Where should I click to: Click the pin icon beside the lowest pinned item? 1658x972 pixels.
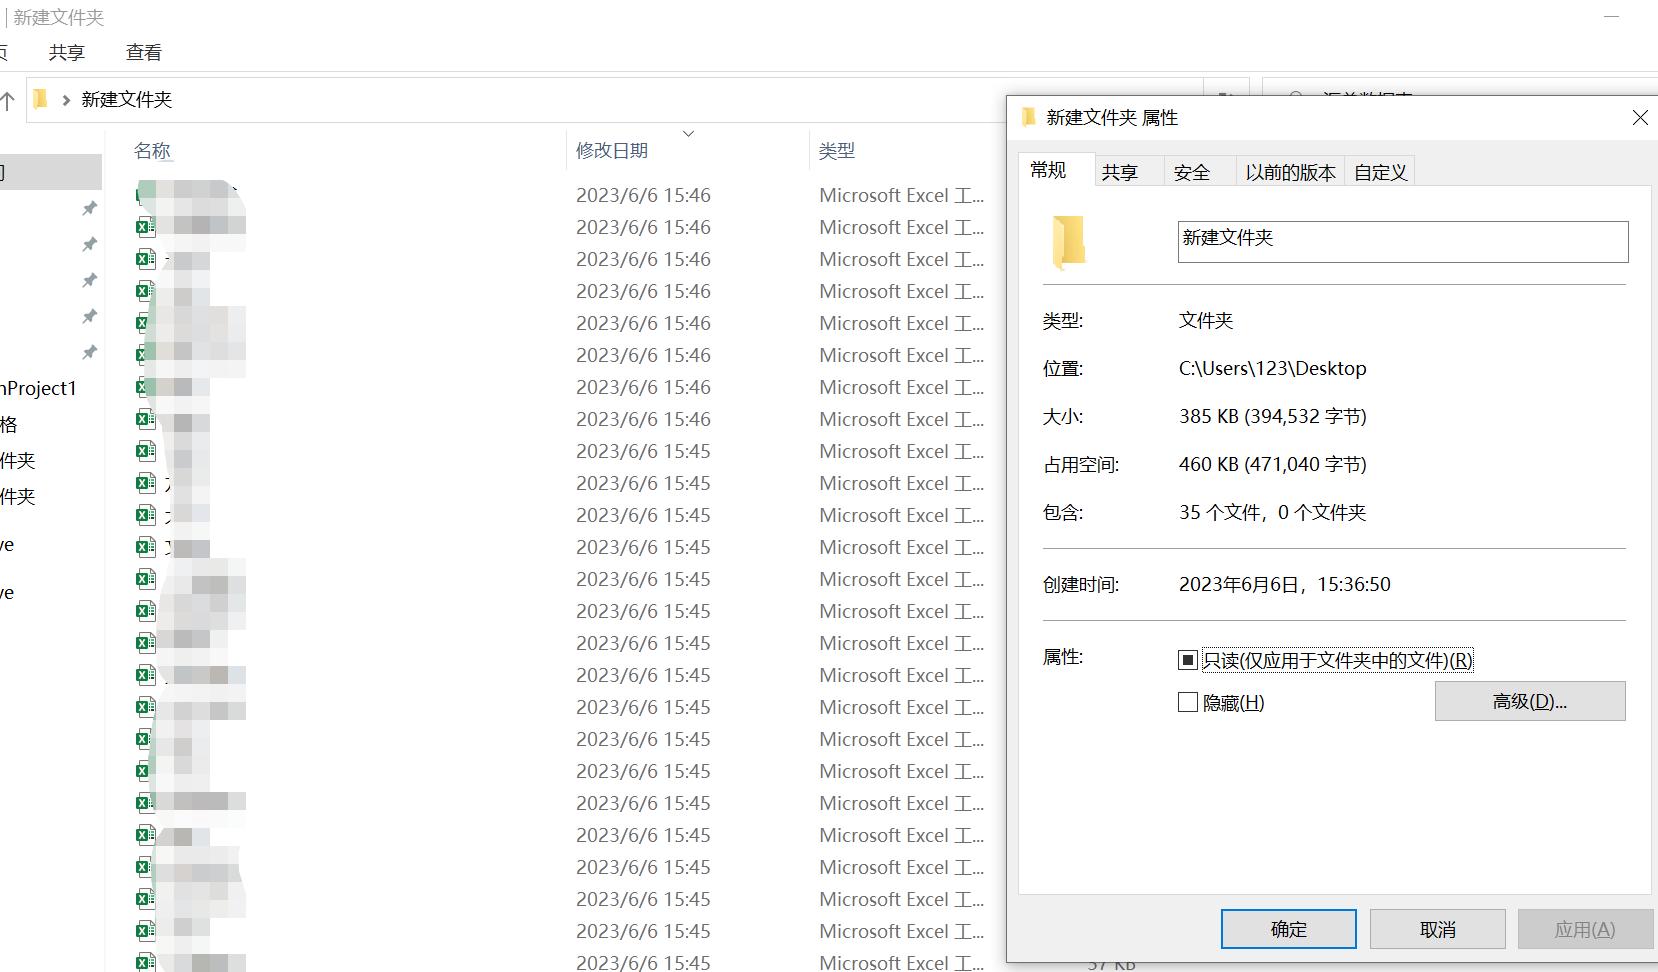click(x=89, y=352)
